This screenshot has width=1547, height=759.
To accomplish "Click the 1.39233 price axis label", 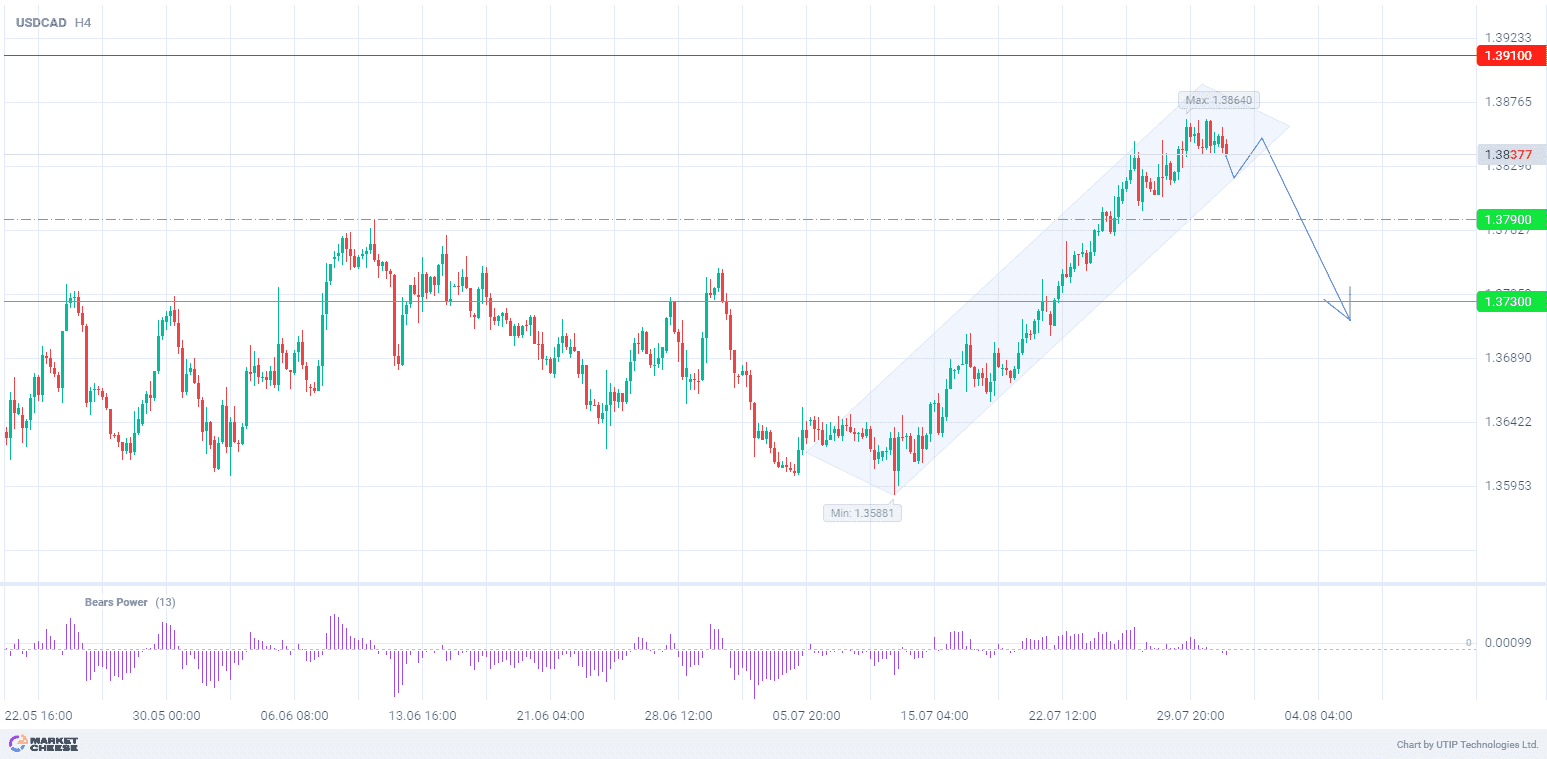I will pyautogui.click(x=1508, y=38).
